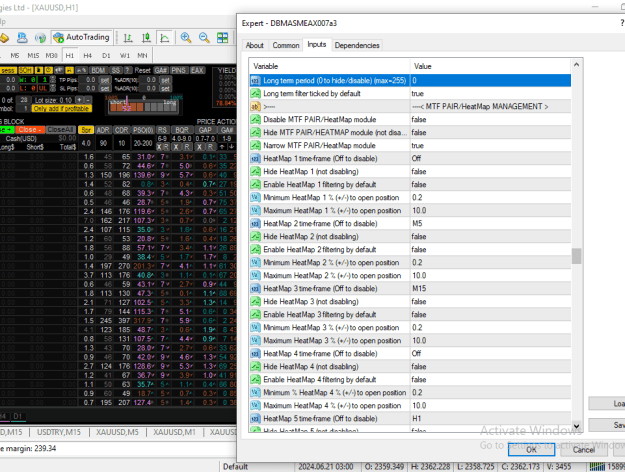
Task: Toggle the Only add if profitable option
Action: click(62, 109)
